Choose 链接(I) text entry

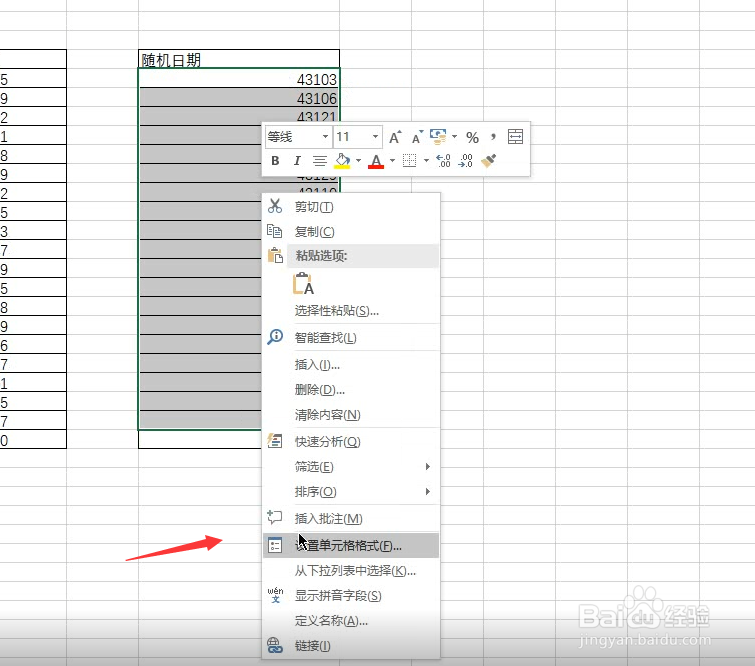tap(312, 646)
